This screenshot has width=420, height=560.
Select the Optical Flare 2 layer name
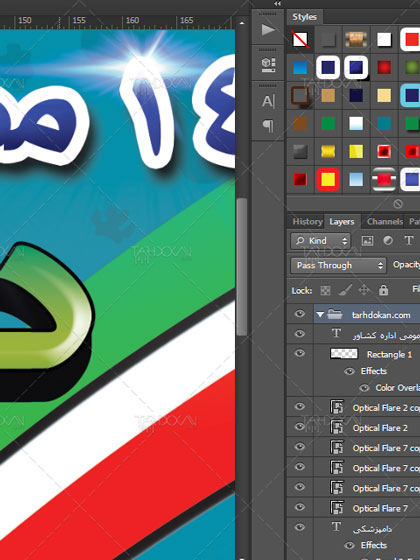coord(380,428)
